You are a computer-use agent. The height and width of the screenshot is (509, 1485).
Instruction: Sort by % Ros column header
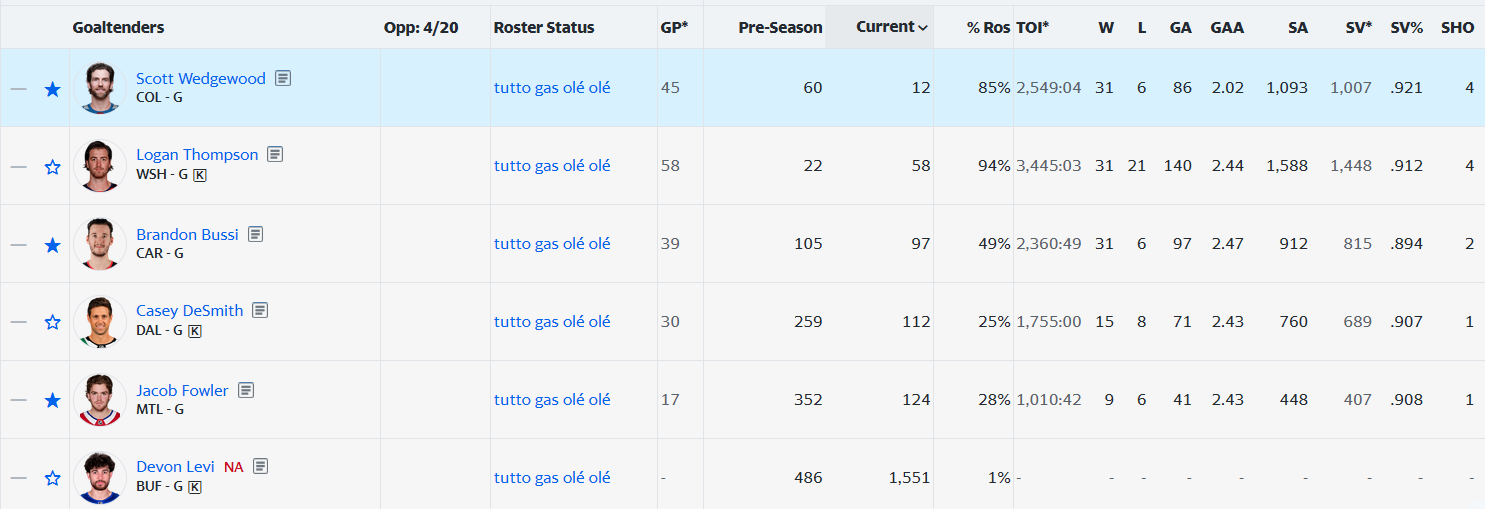click(x=989, y=28)
